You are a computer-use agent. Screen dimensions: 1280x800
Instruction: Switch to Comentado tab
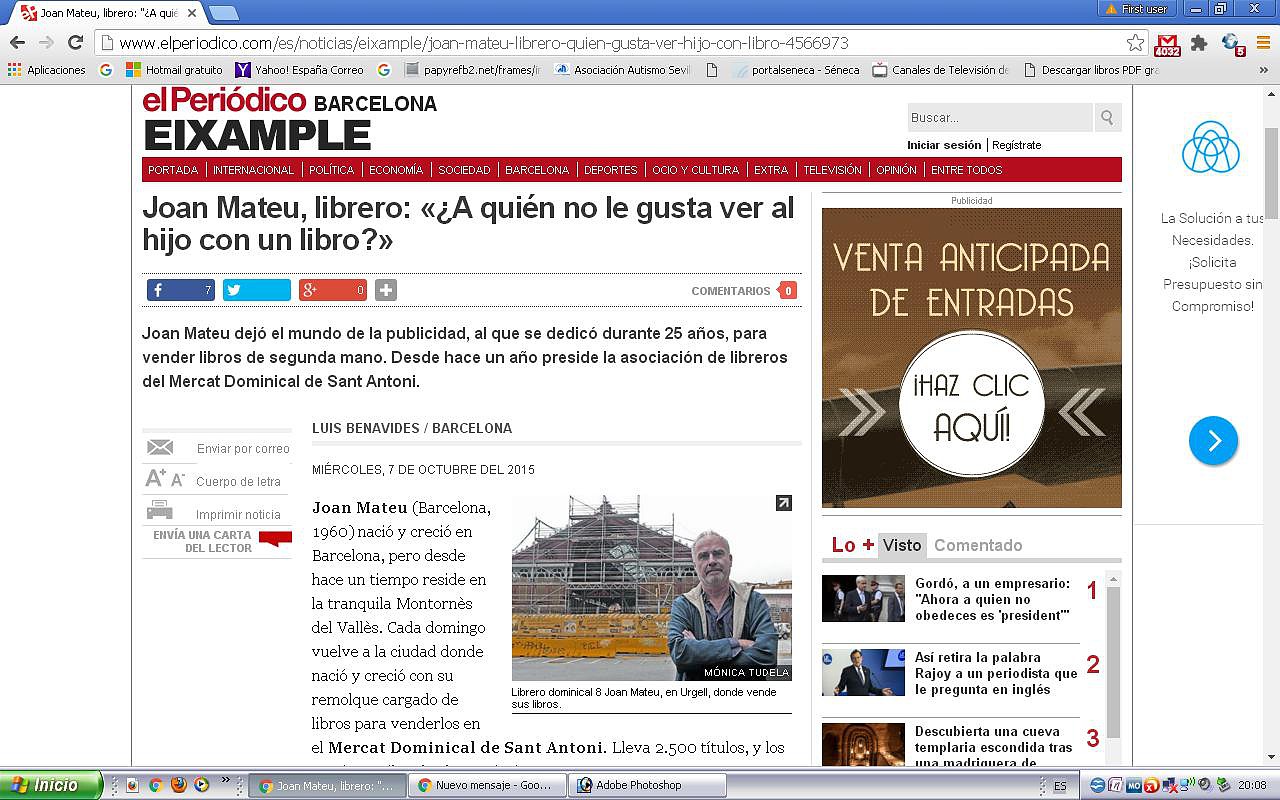(x=977, y=545)
